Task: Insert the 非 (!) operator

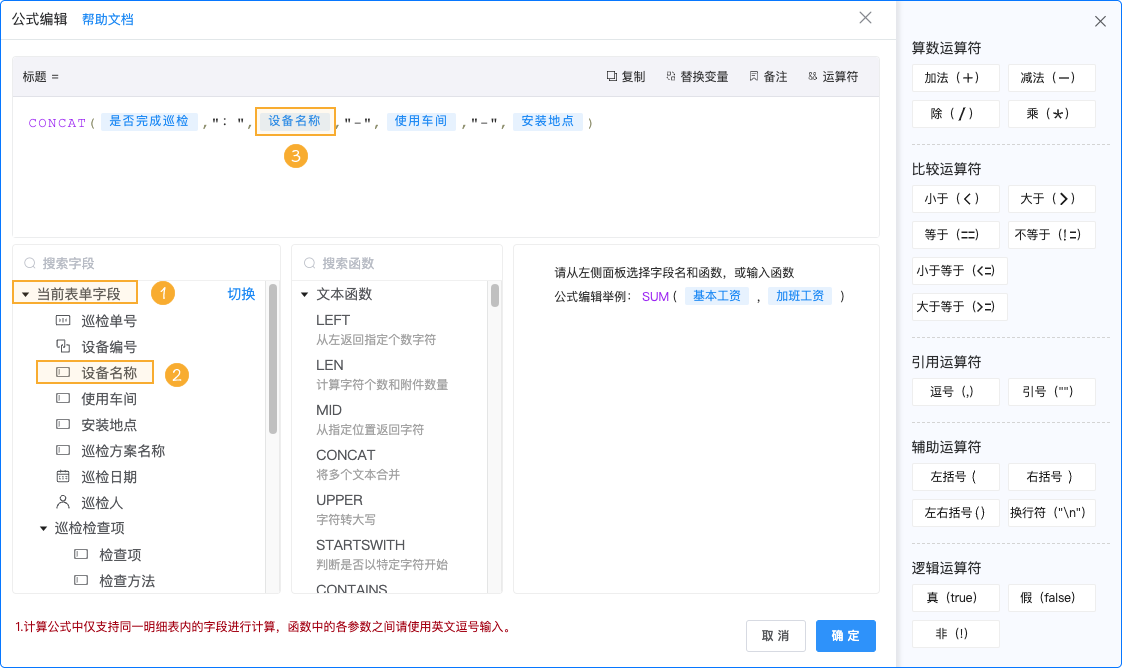Action: [x=955, y=633]
